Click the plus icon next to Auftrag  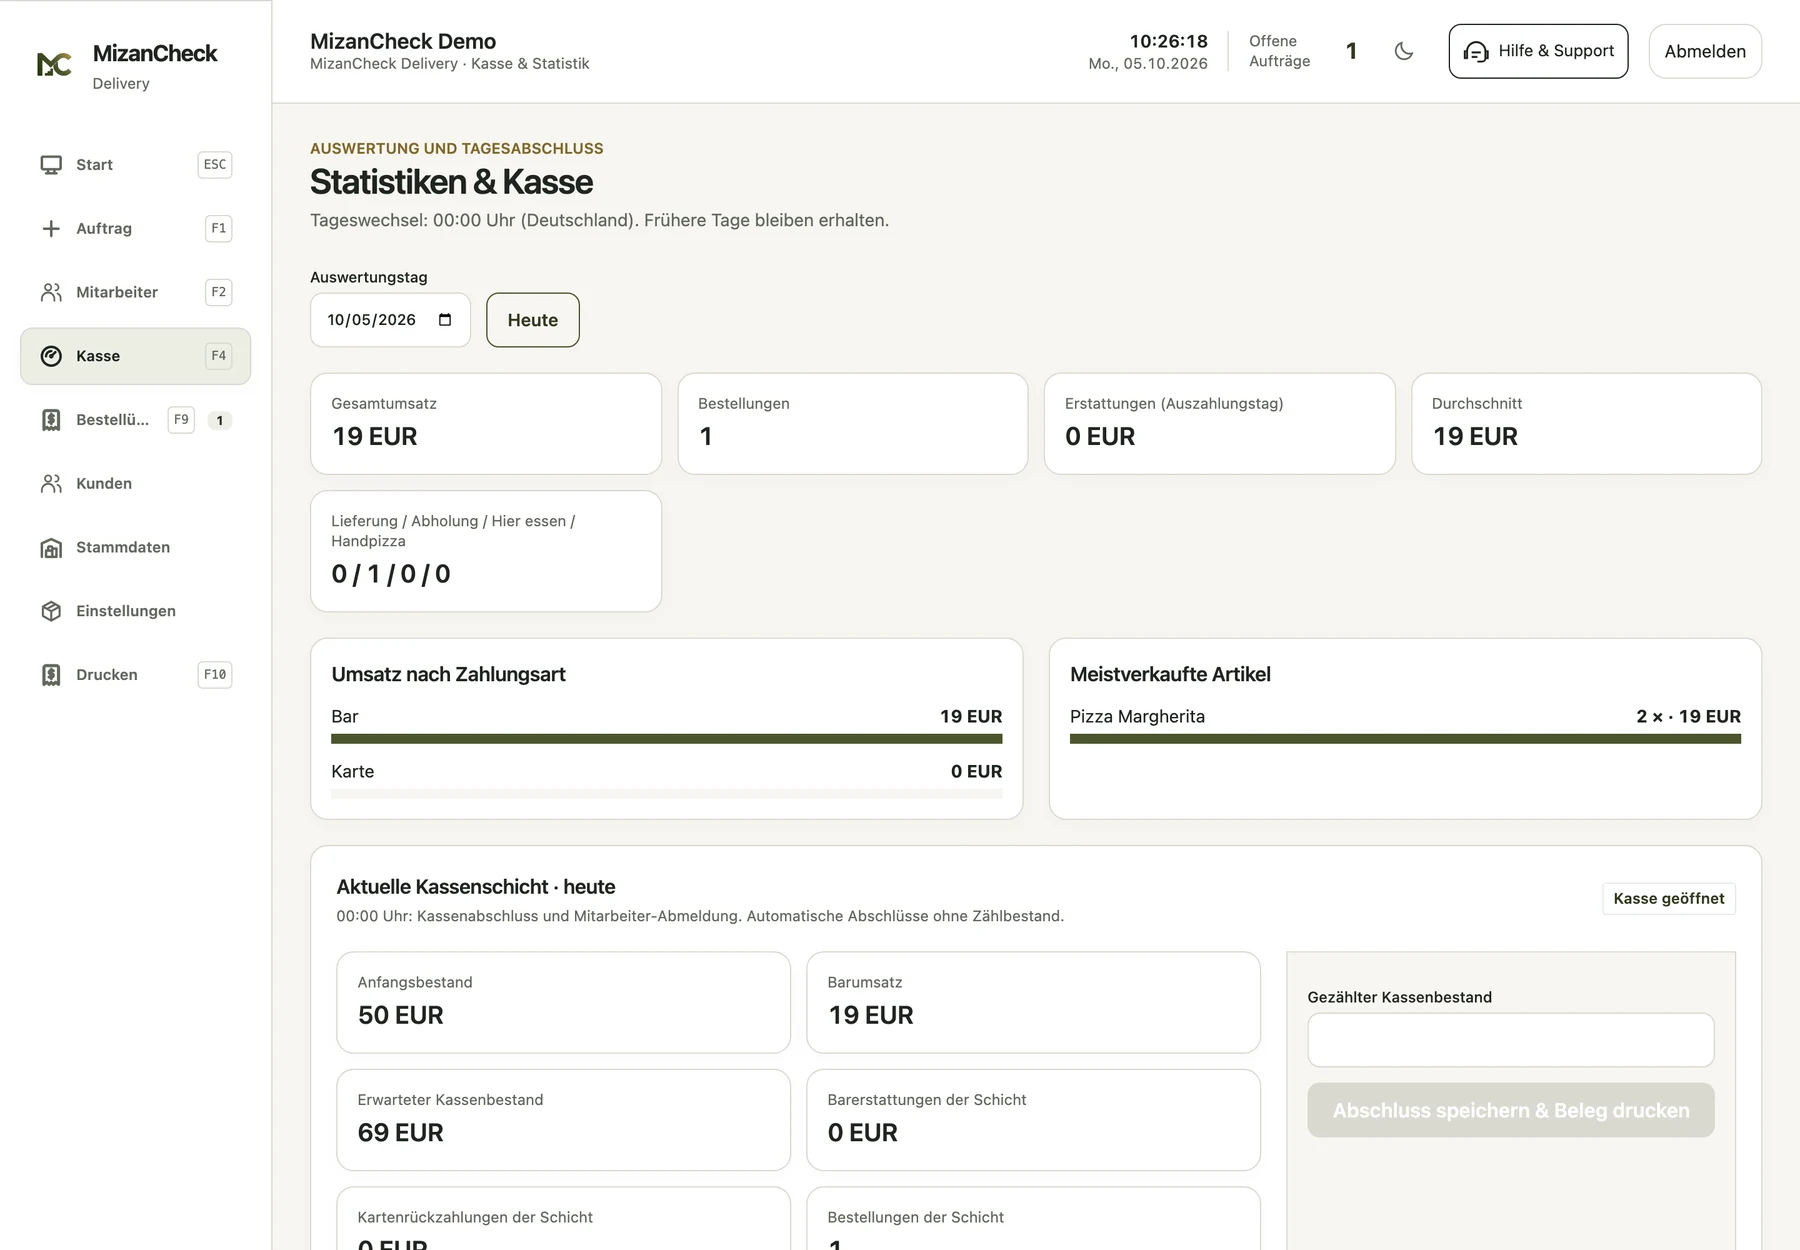tap(51, 229)
